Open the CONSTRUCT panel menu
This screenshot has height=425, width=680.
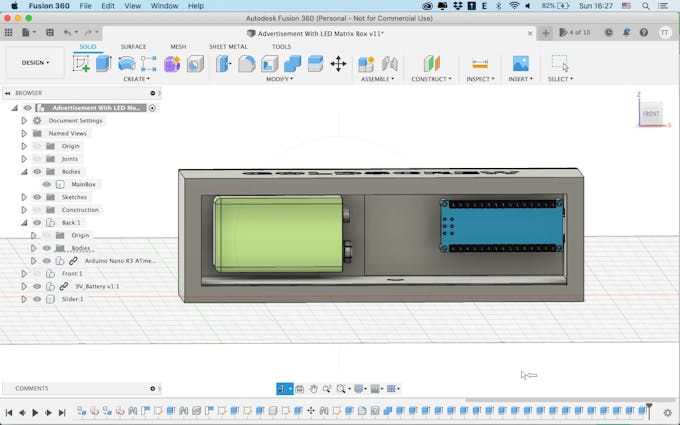pyautogui.click(x=430, y=79)
